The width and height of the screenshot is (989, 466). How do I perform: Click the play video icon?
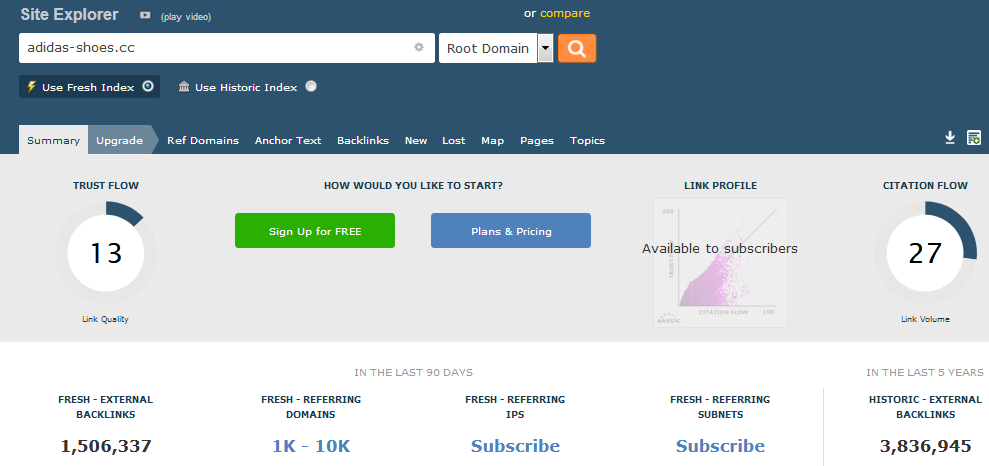point(145,15)
